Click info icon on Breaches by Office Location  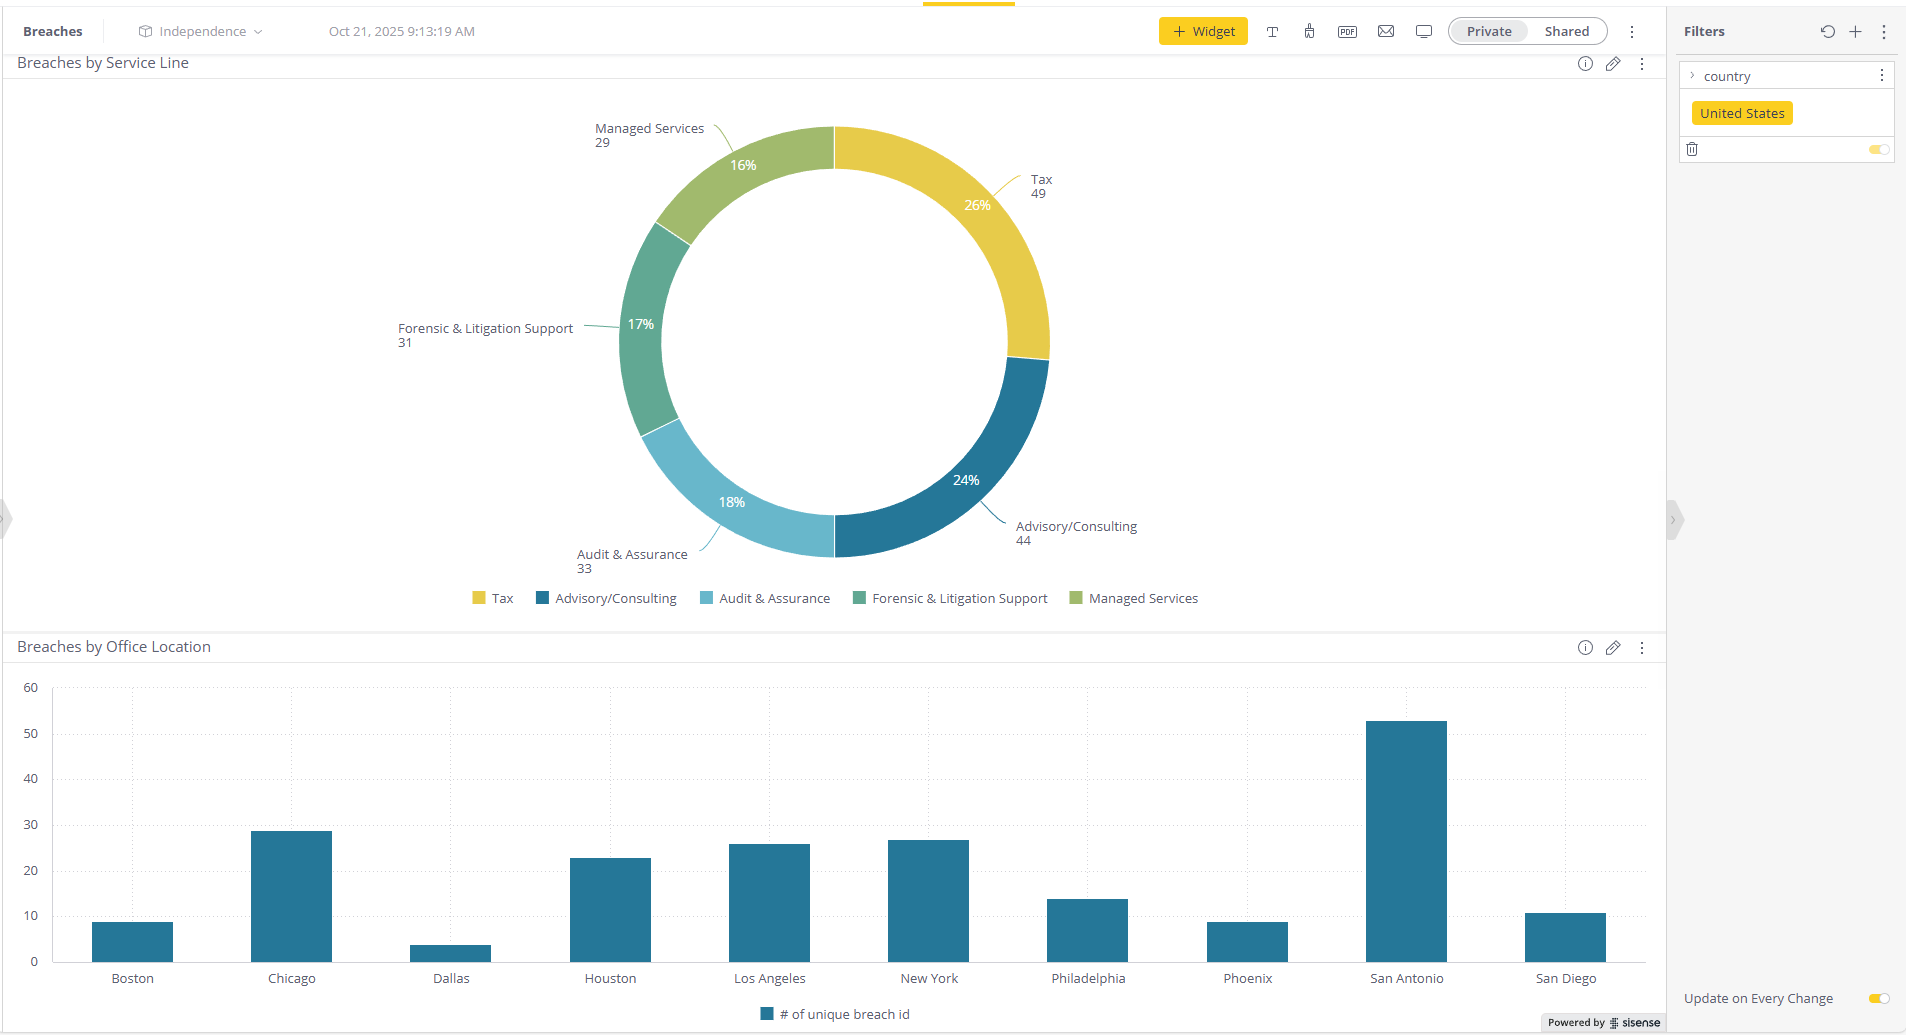coord(1585,647)
